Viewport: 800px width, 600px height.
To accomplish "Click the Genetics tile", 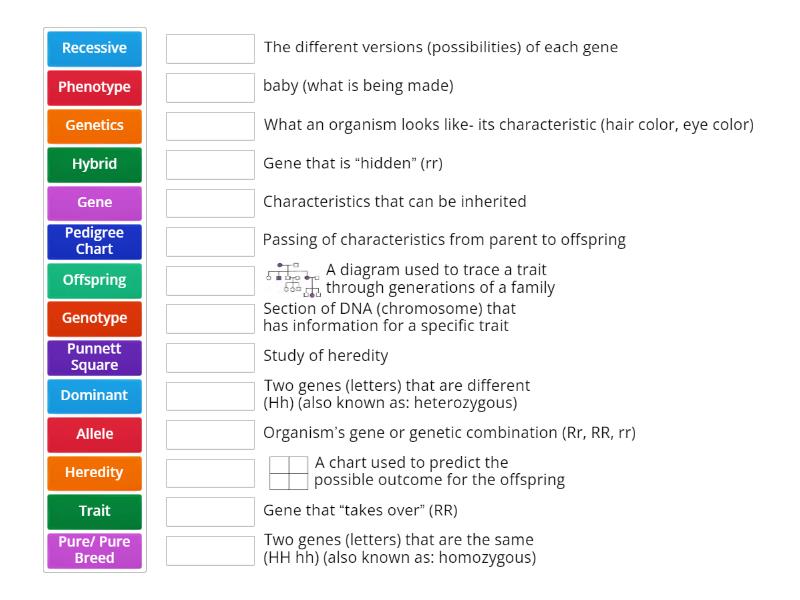I will pyautogui.click(x=94, y=125).
